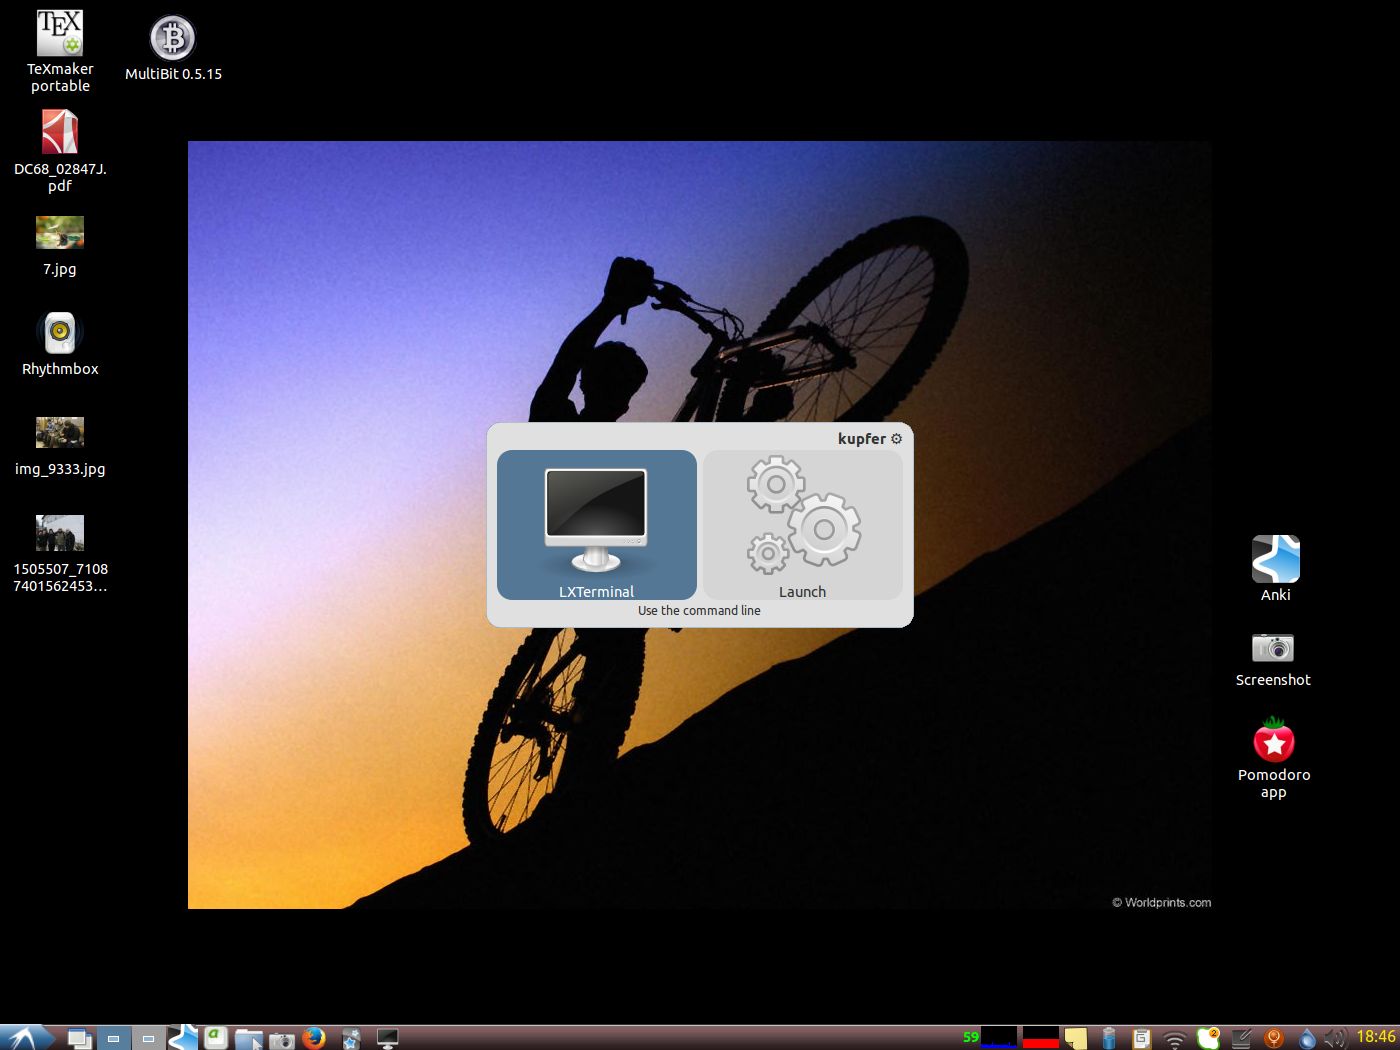
Task: Click the blue battery tray icon
Action: [x=1109, y=1038]
